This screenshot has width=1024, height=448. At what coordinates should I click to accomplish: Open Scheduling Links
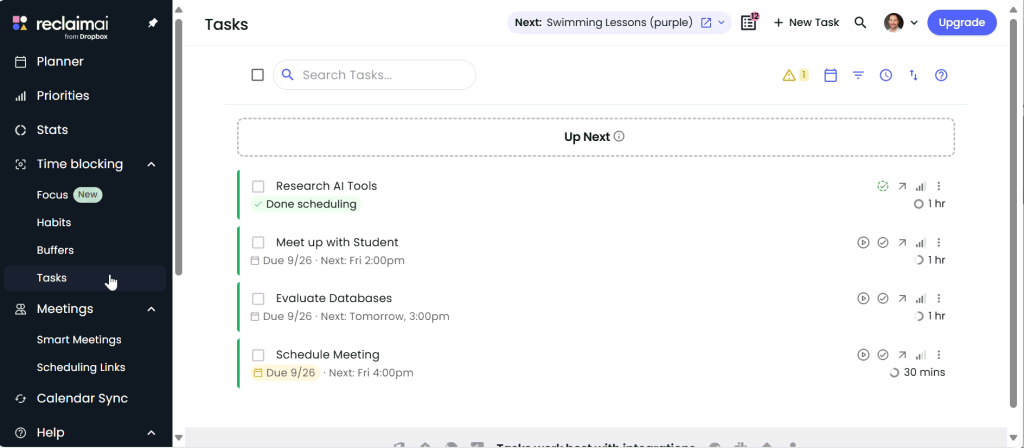81,367
